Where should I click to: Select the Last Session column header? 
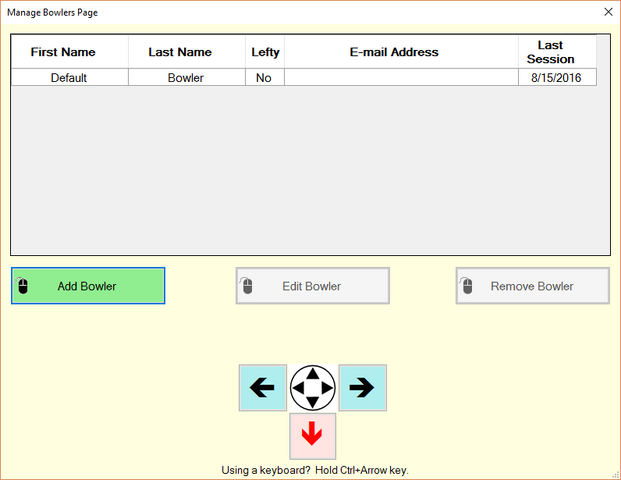point(557,52)
